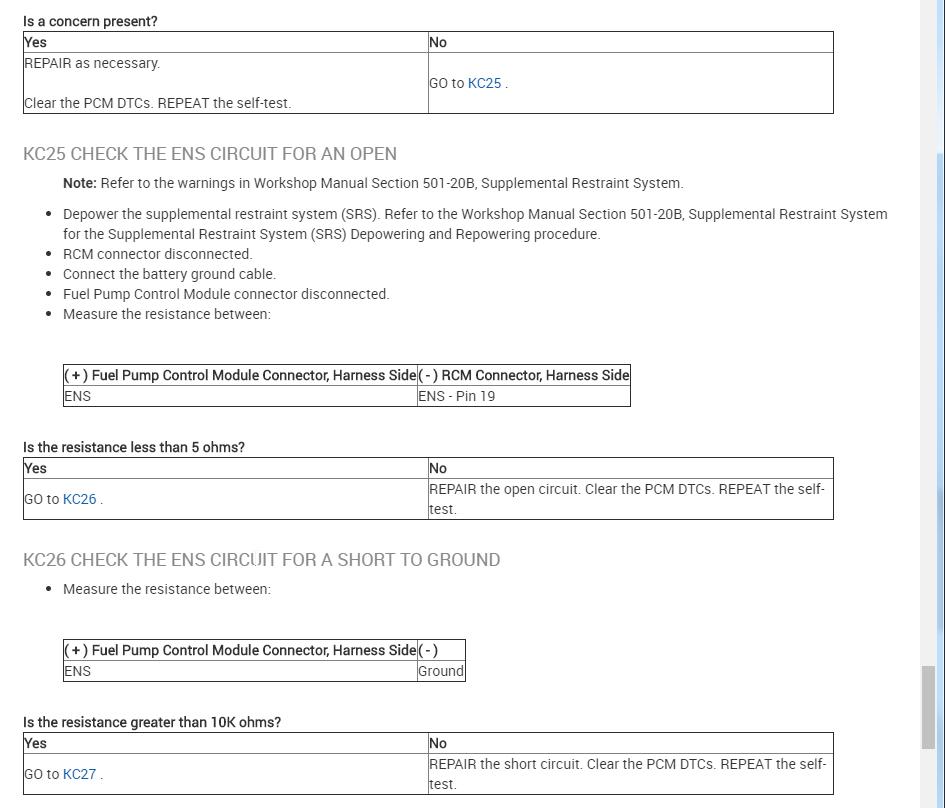The image size is (945, 808).
Task: Click the vertical scrollbar thumb
Action: point(929,707)
